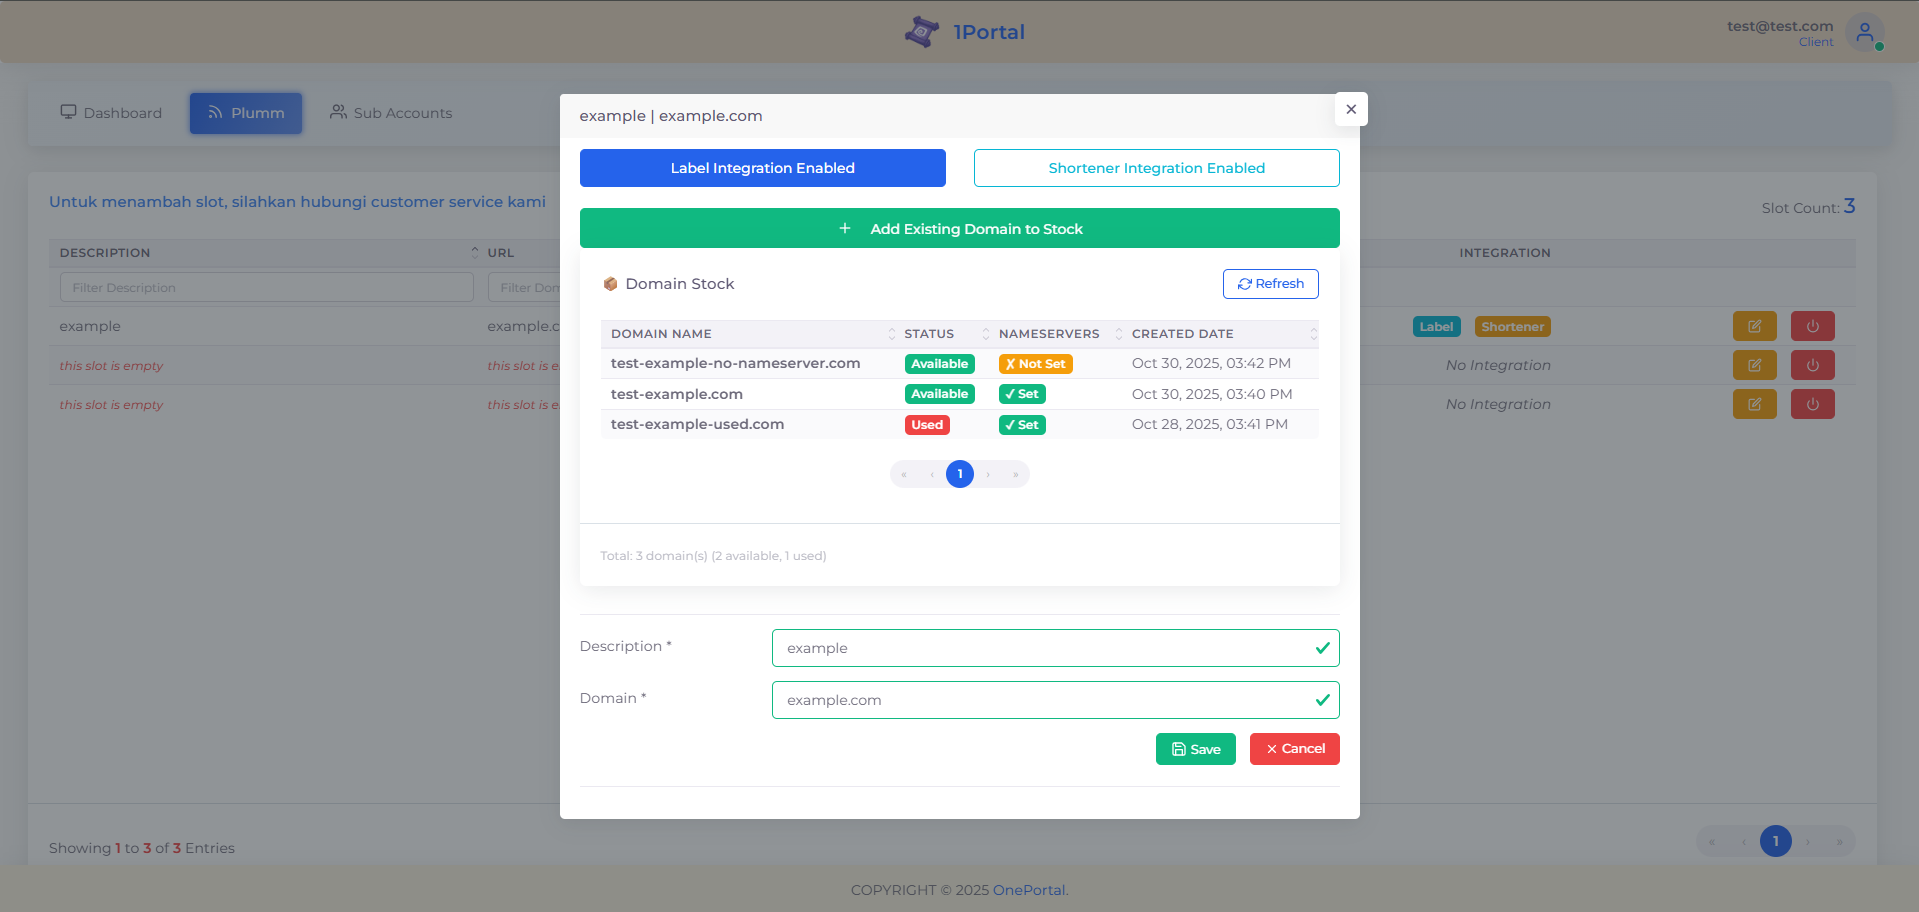Click the power icon on the last empty slot
The height and width of the screenshot is (912, 1919).
pyautogui.click(x=1812, y=404)
